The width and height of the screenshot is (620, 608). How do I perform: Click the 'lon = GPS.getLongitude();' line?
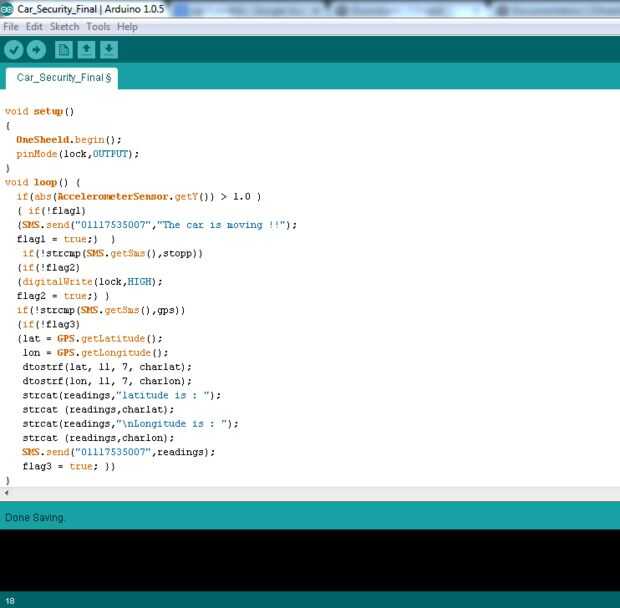[x=95, y=353]
